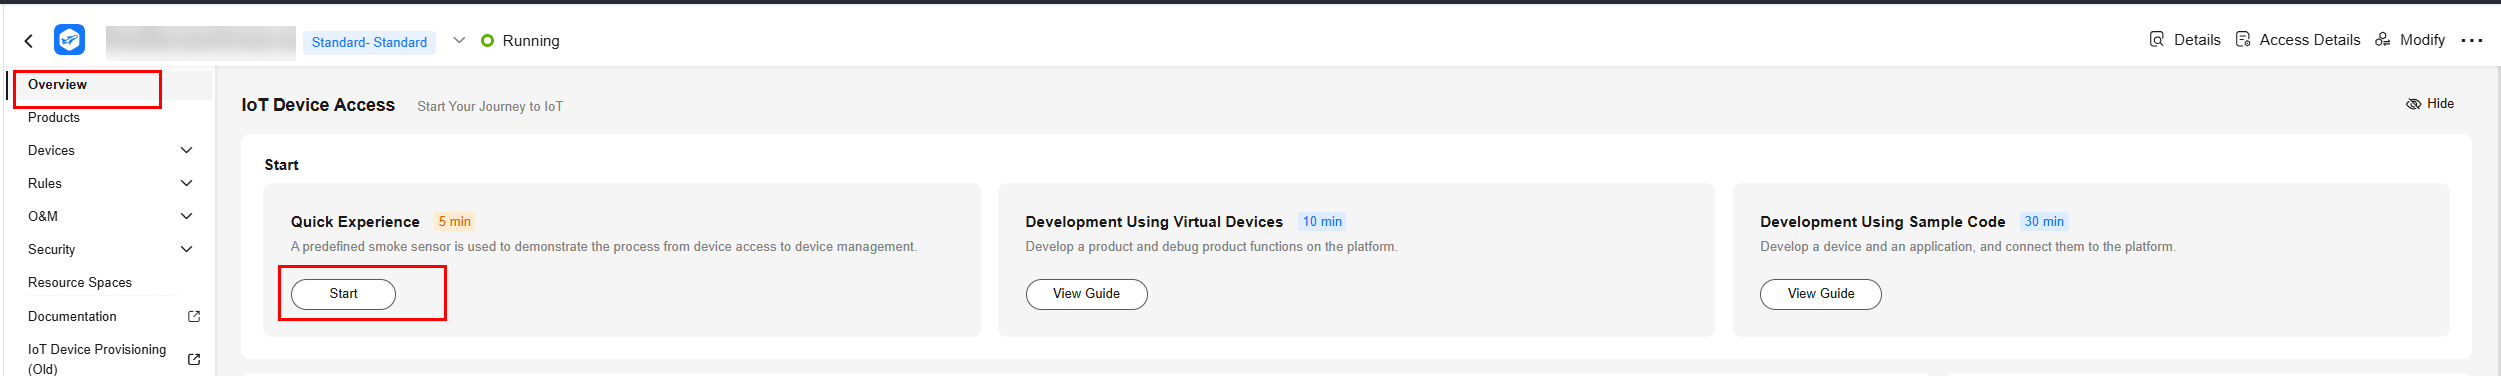View Guide for Virtual Devices development
Screen dimensions: 2501x376
tap(1086, 294)
